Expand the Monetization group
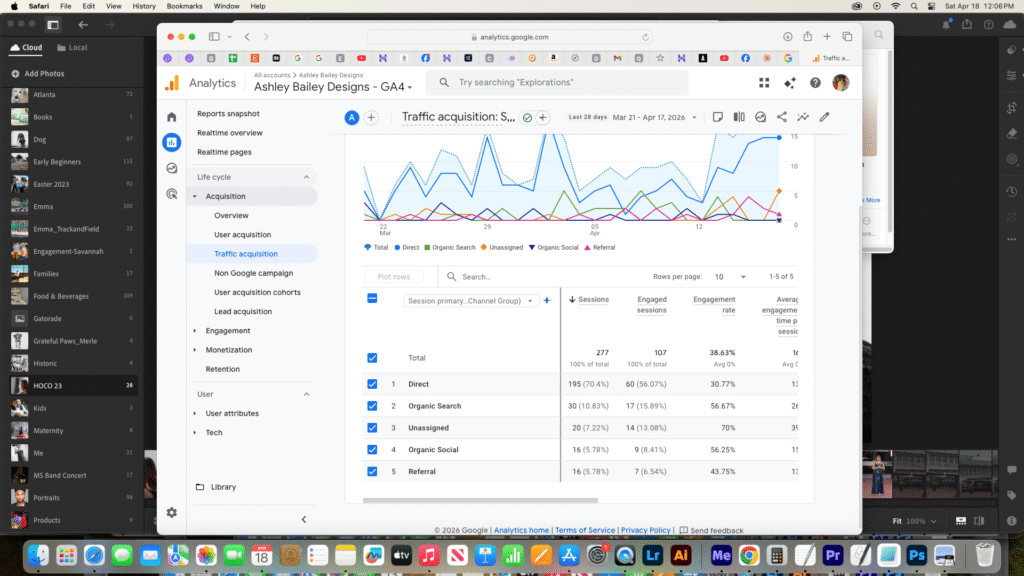 click(x=195, y=350)
